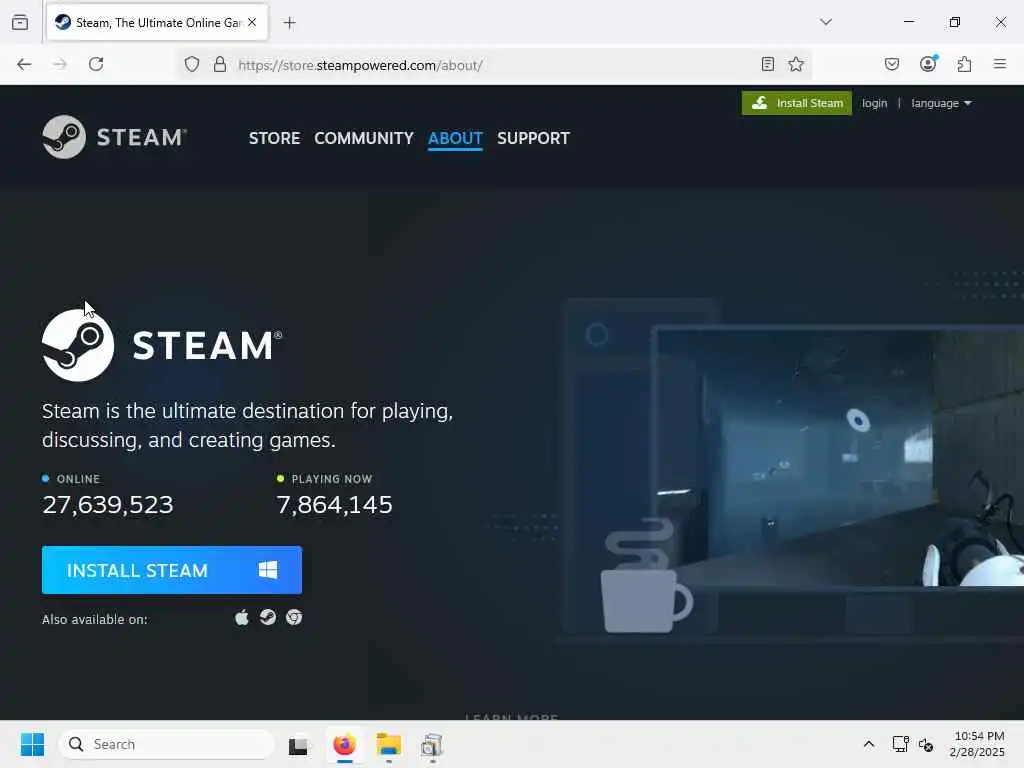The width and height of the screenshot is (1024, 768).
Task: Click the PLAYING NOW label
Action: coord(332,479)
